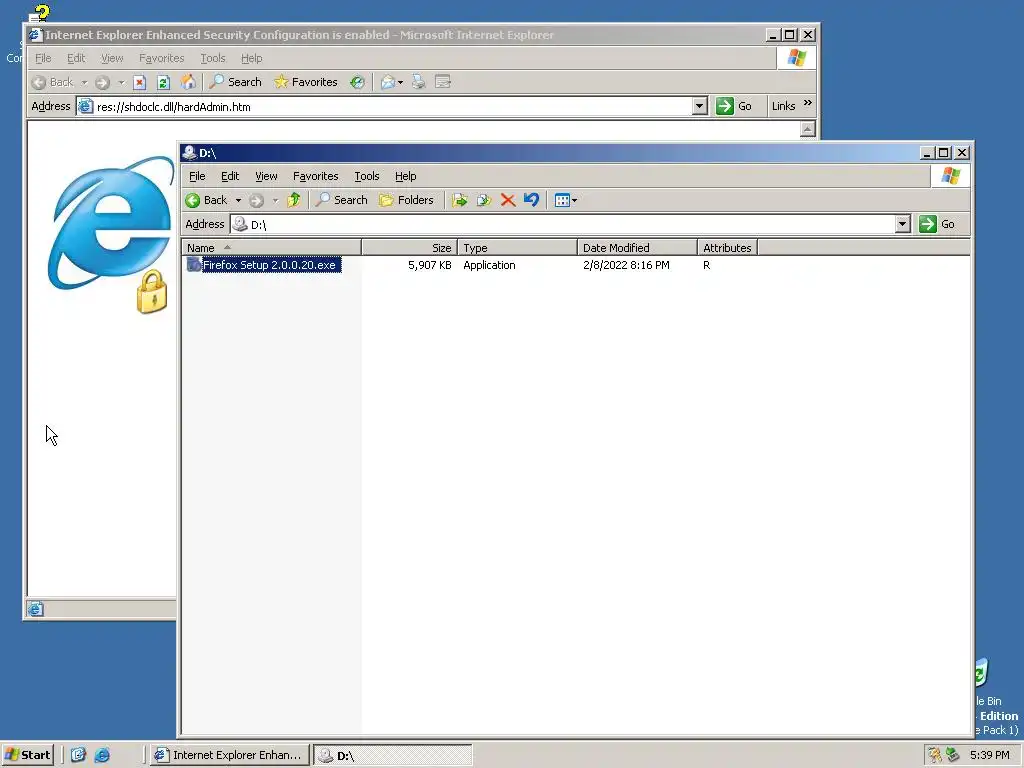
Task: Open the File menu in D:\ window
Action: pos(197,176)
